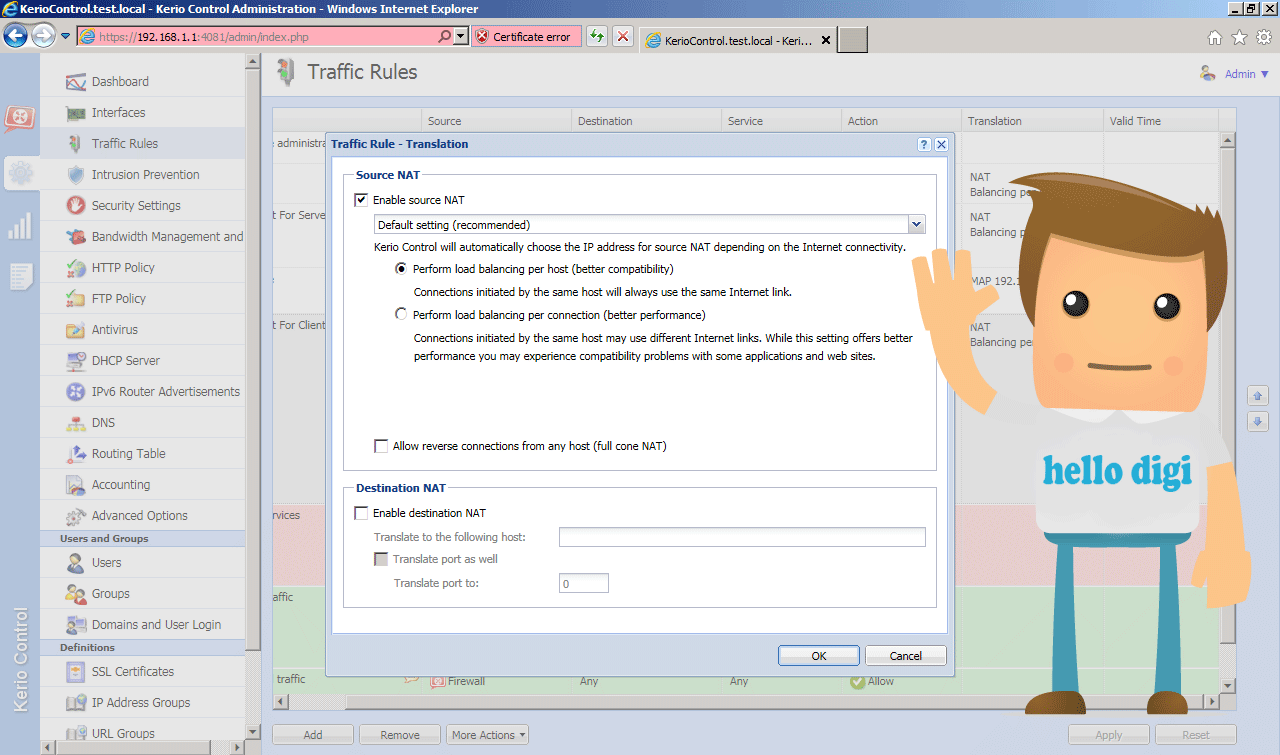1280x755 pixels.
Task: Click the Add rule button
Action: click(x=313, y=735)
